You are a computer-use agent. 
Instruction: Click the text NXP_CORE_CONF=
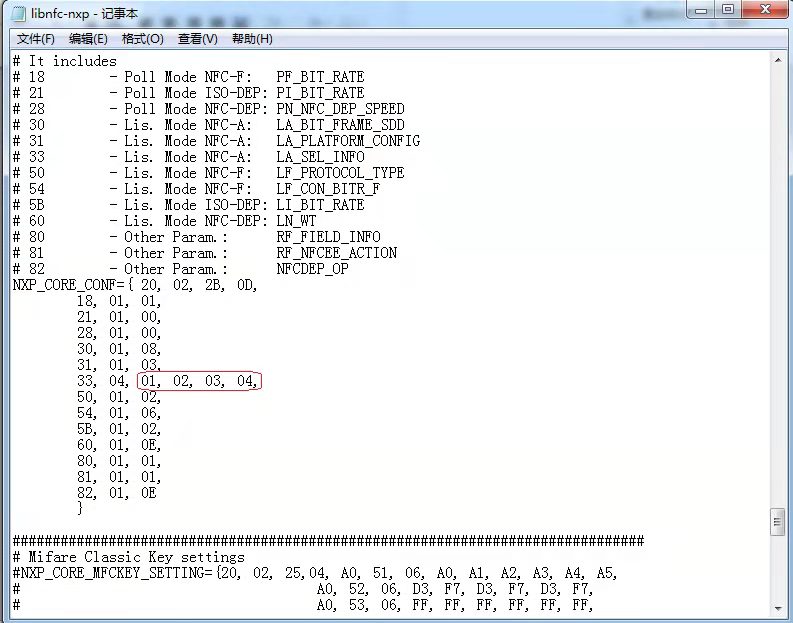[69, 285]
